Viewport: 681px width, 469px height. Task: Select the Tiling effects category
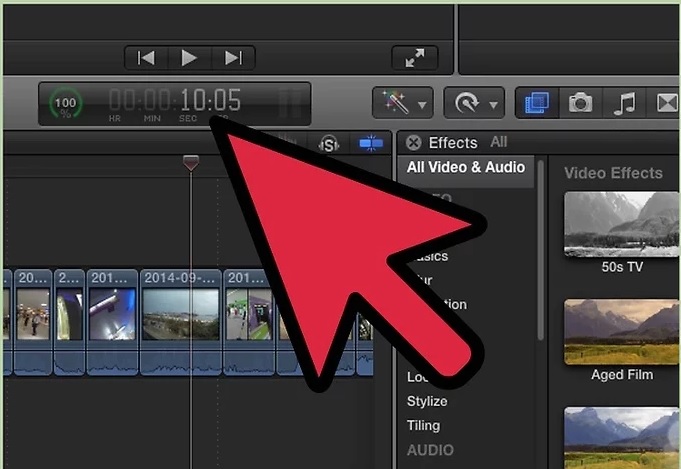[x=423, y=425]
